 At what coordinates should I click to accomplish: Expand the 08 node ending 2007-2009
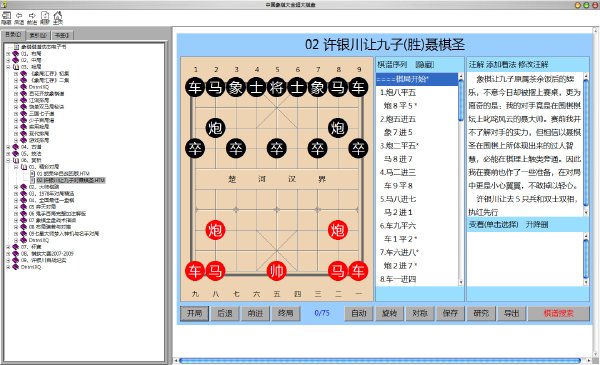(x=8, y=254)
